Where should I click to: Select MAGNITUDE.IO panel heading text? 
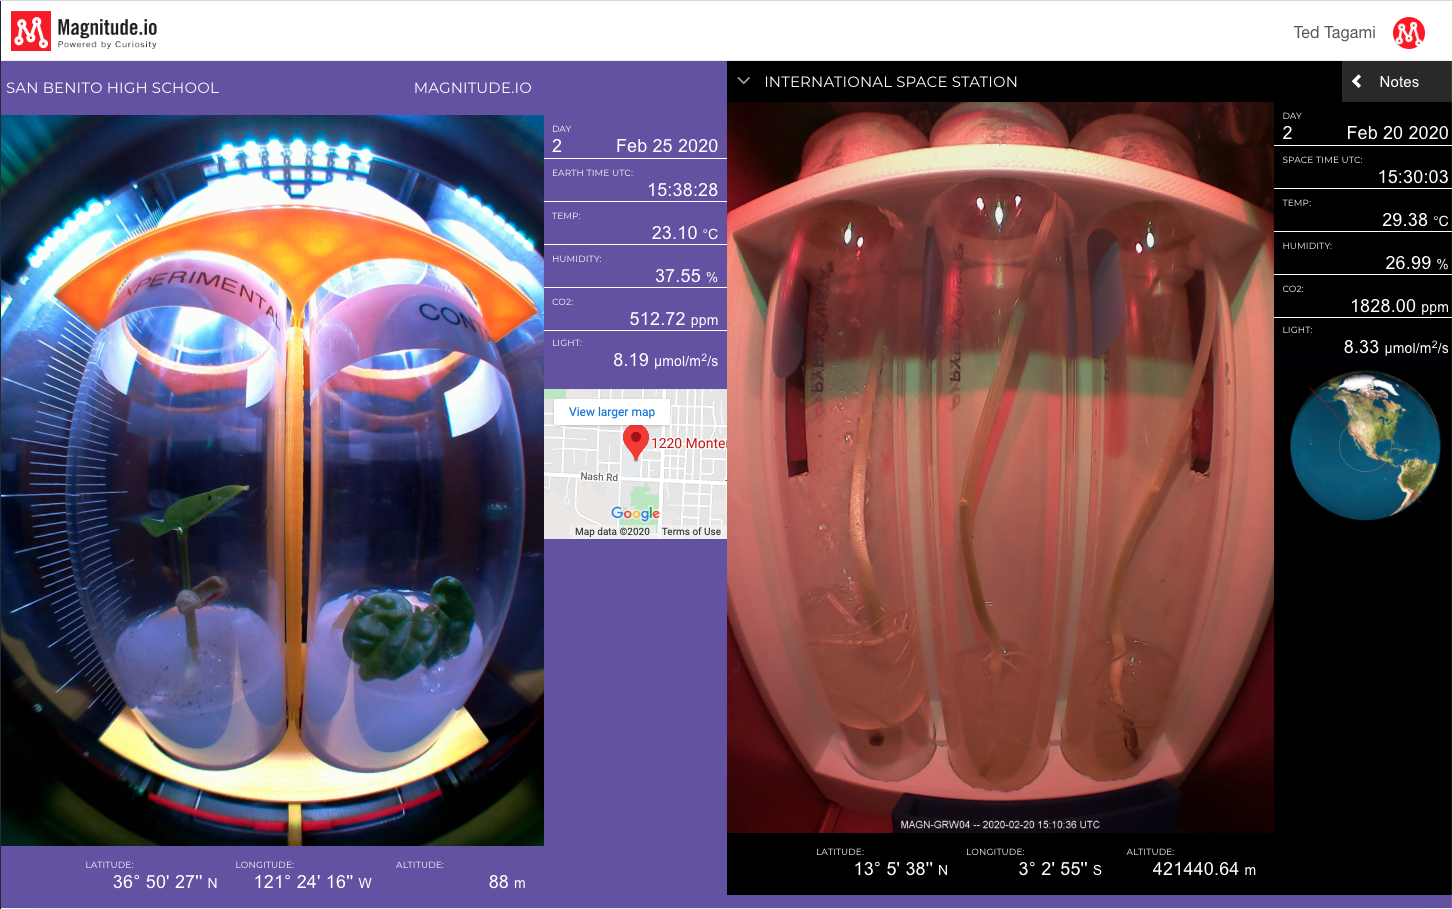(x=473, y=88)
